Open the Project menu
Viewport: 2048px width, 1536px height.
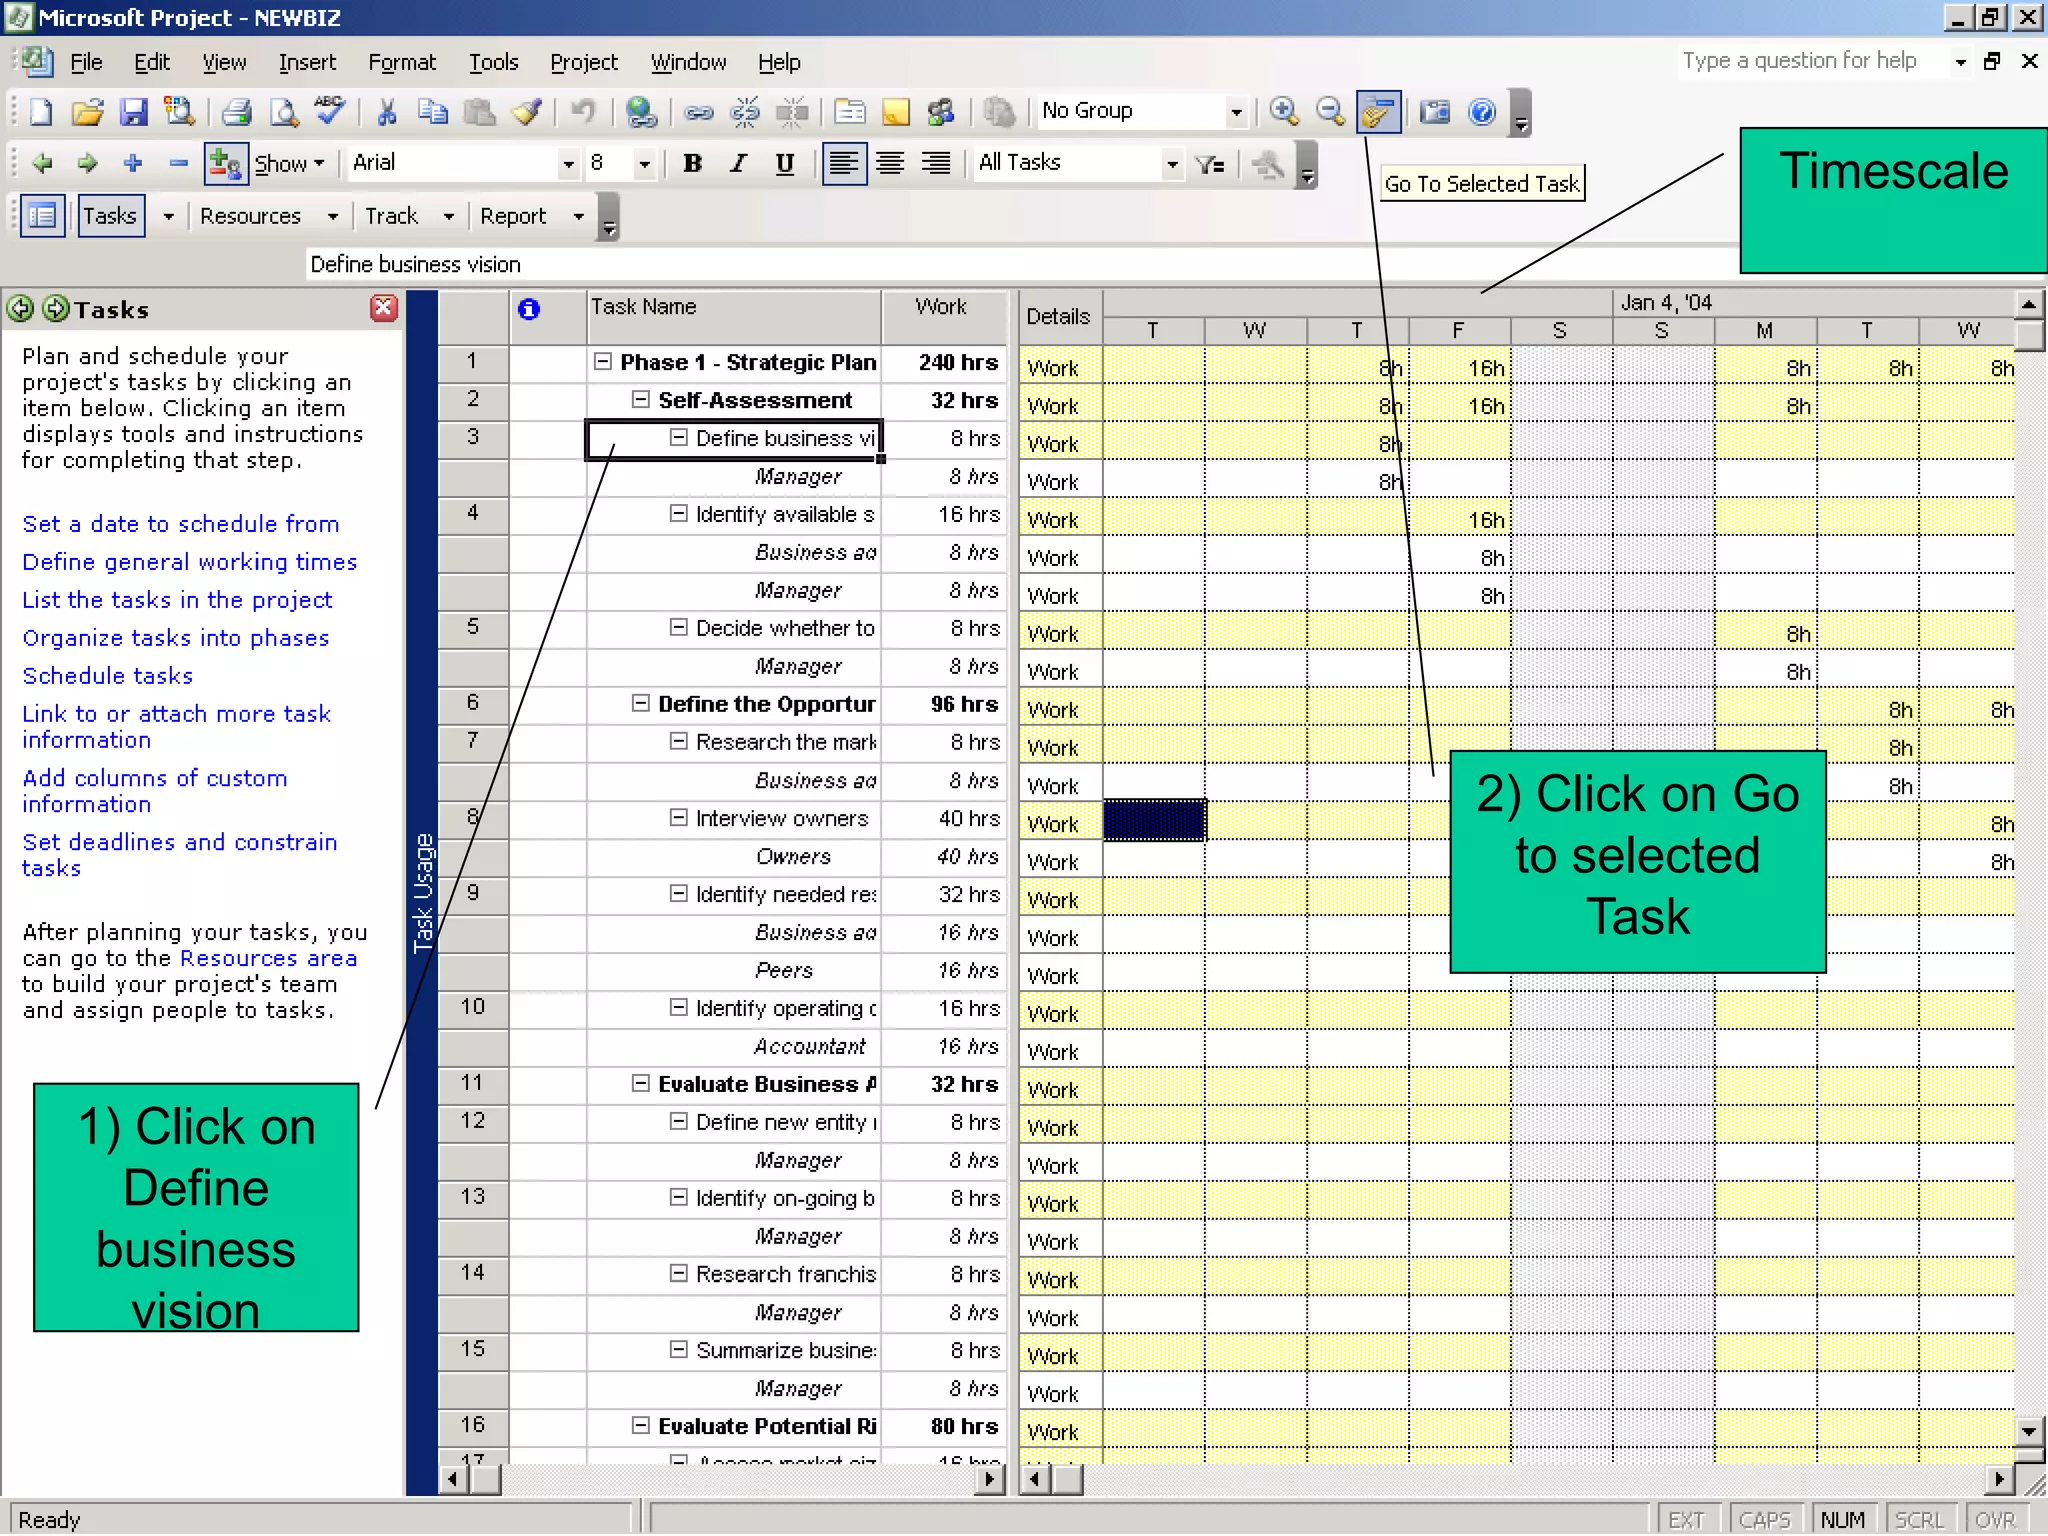click(584, 62)
